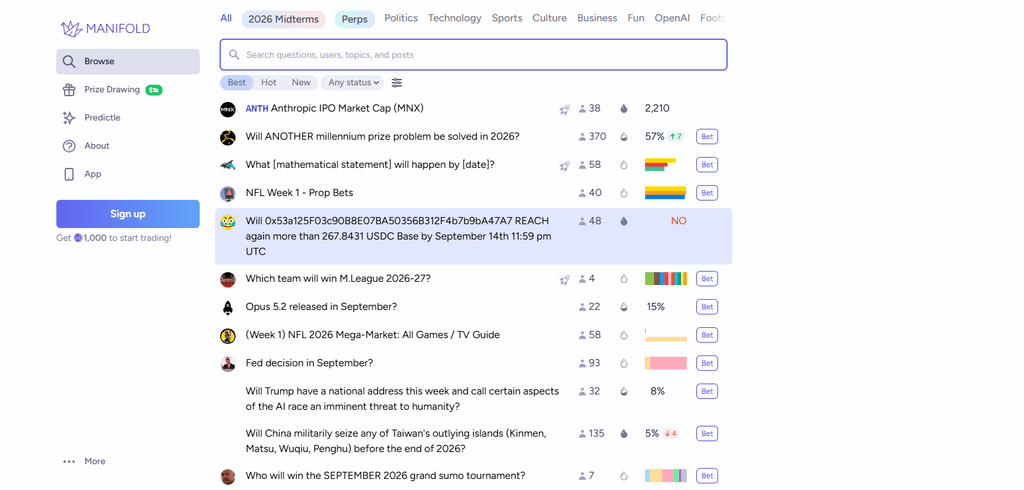Screen dimensions: 1024x490
Task: Open the App page link
Action: (x=128, y=174)
